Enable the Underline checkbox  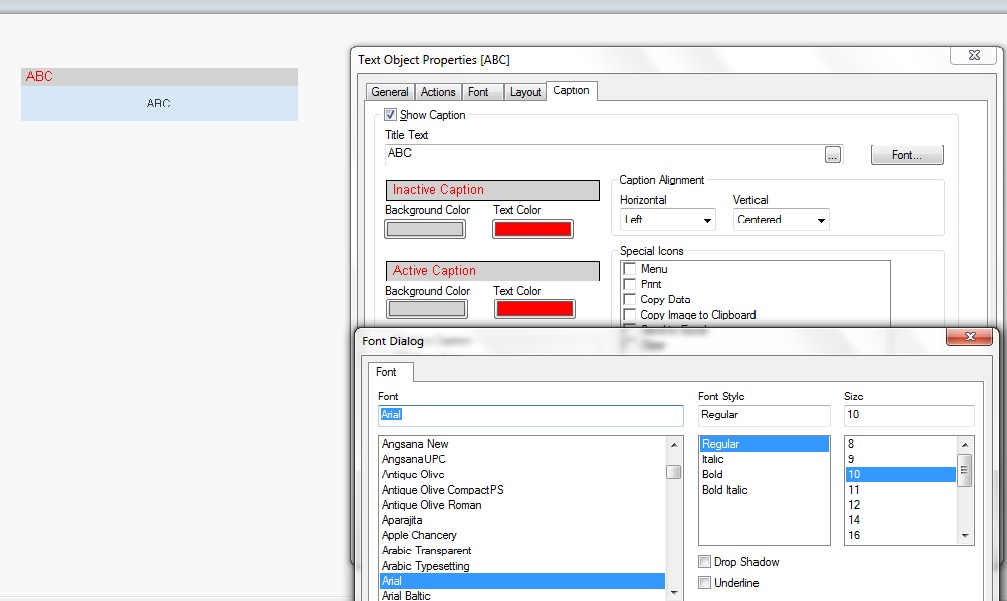pos(705,583)
